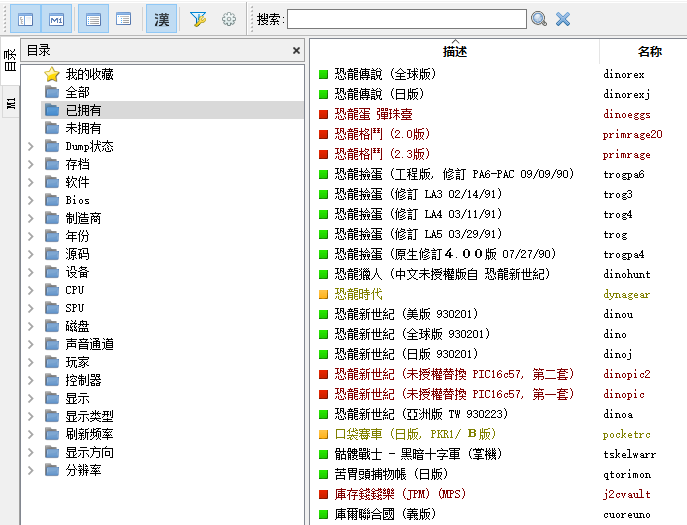687x525 pixels.
Task: Click the magnifier search icon
Action: click(539, 19)
